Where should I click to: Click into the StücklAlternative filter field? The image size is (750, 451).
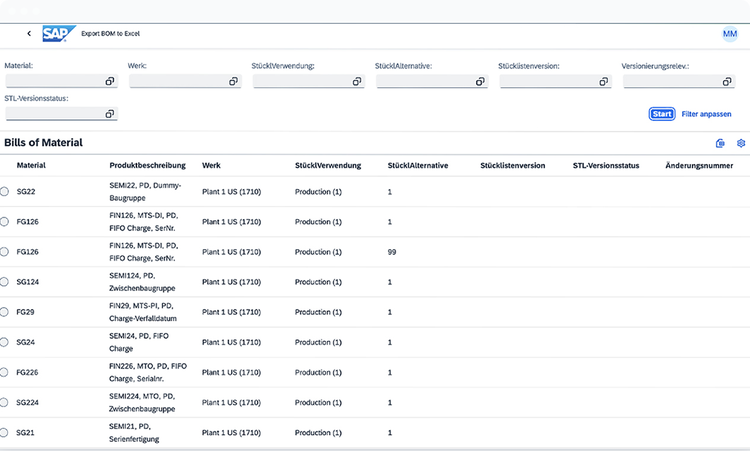coord(432,82)
